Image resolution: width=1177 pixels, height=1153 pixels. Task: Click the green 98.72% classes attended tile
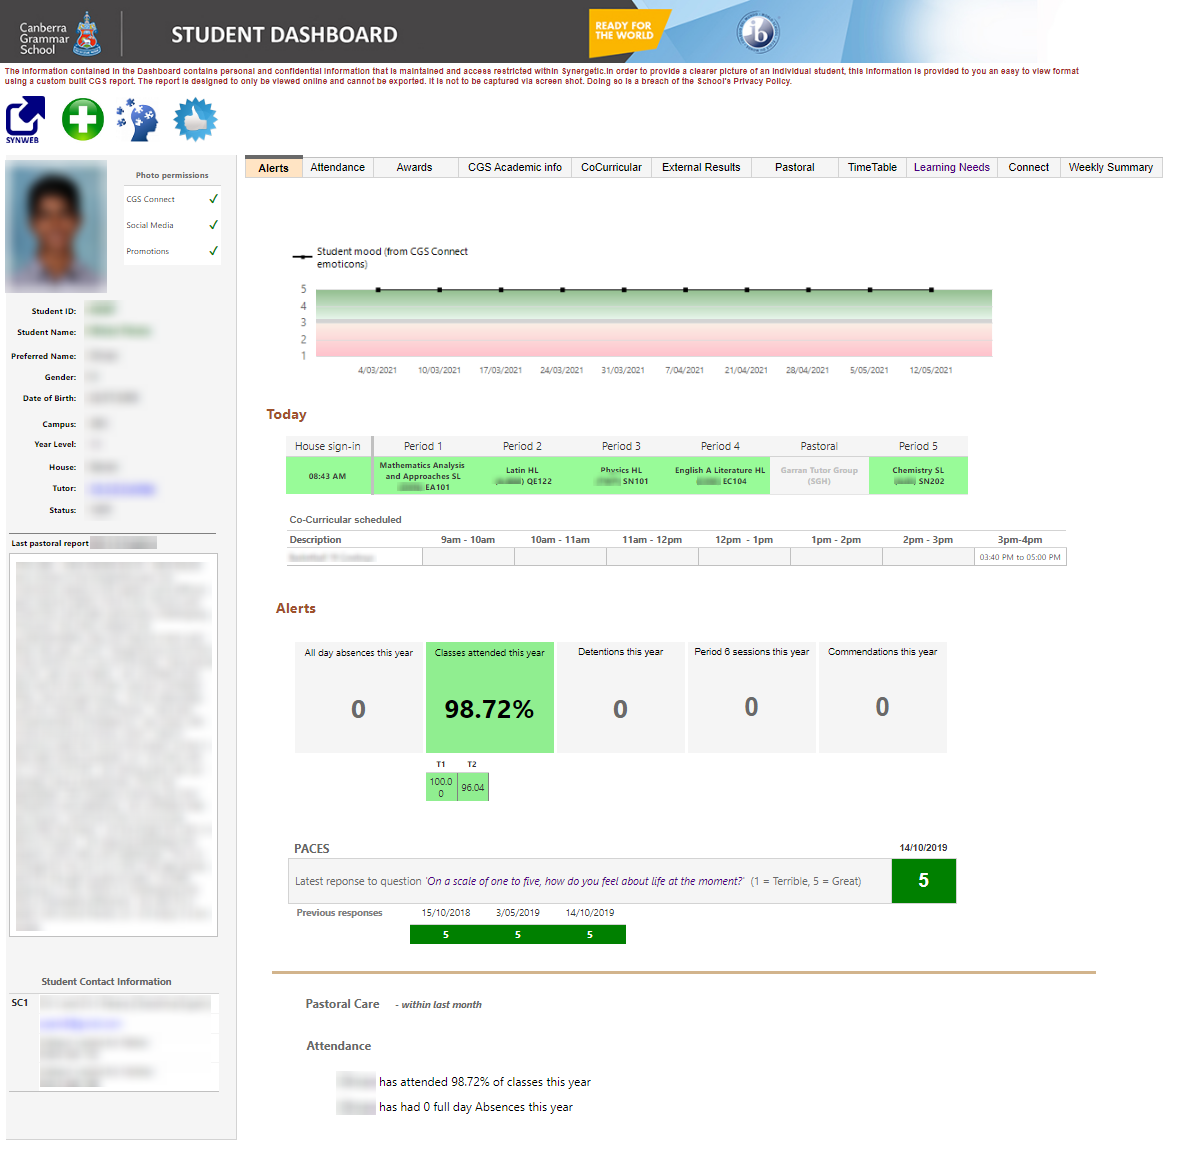489,698
